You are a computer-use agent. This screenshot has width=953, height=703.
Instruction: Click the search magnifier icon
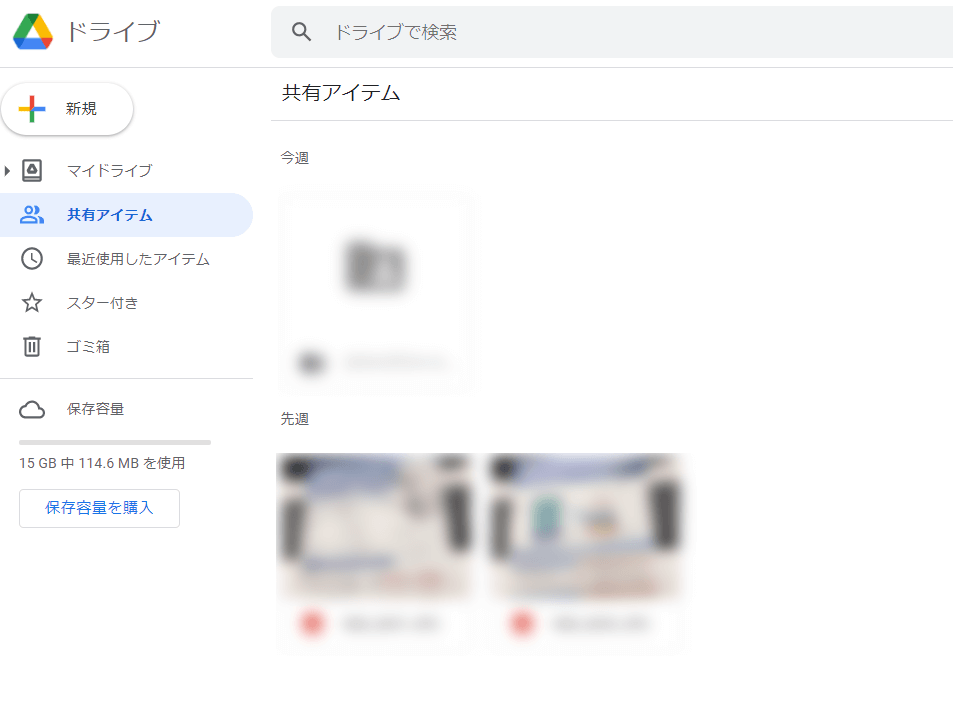[x=301, y=31]
